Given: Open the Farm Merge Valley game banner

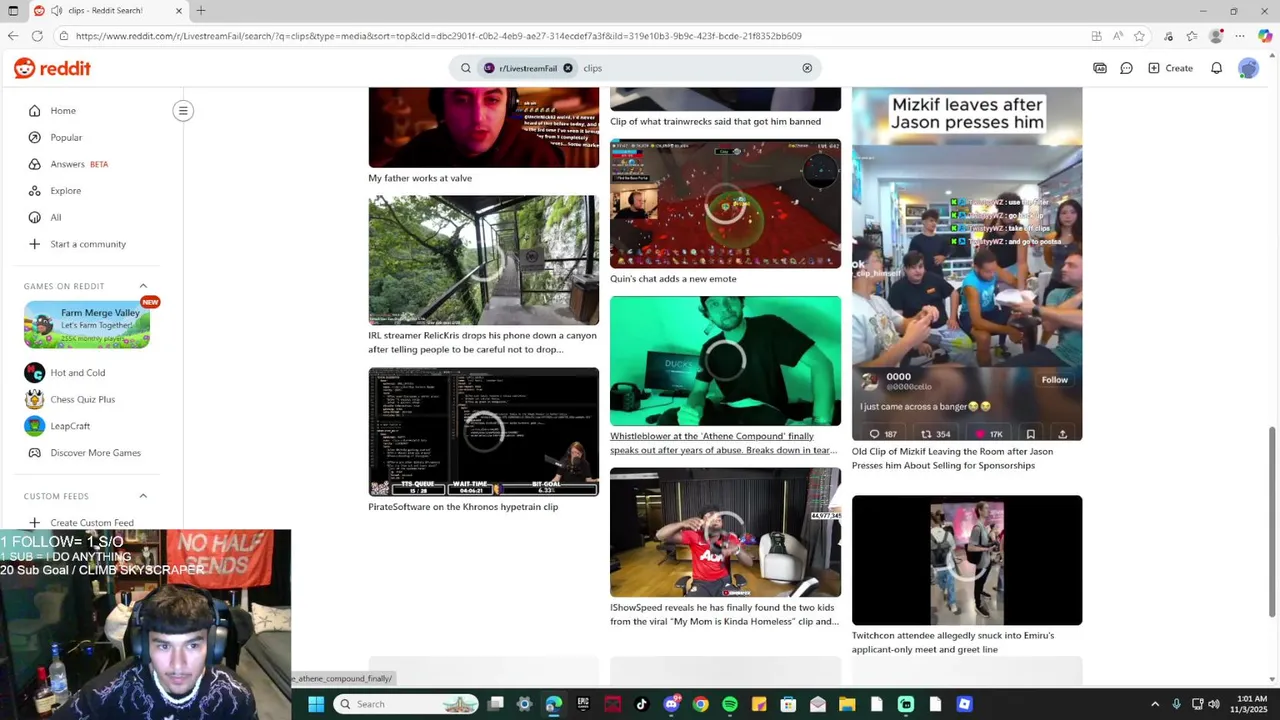Looking at the screenshot, I should [87, 325].
